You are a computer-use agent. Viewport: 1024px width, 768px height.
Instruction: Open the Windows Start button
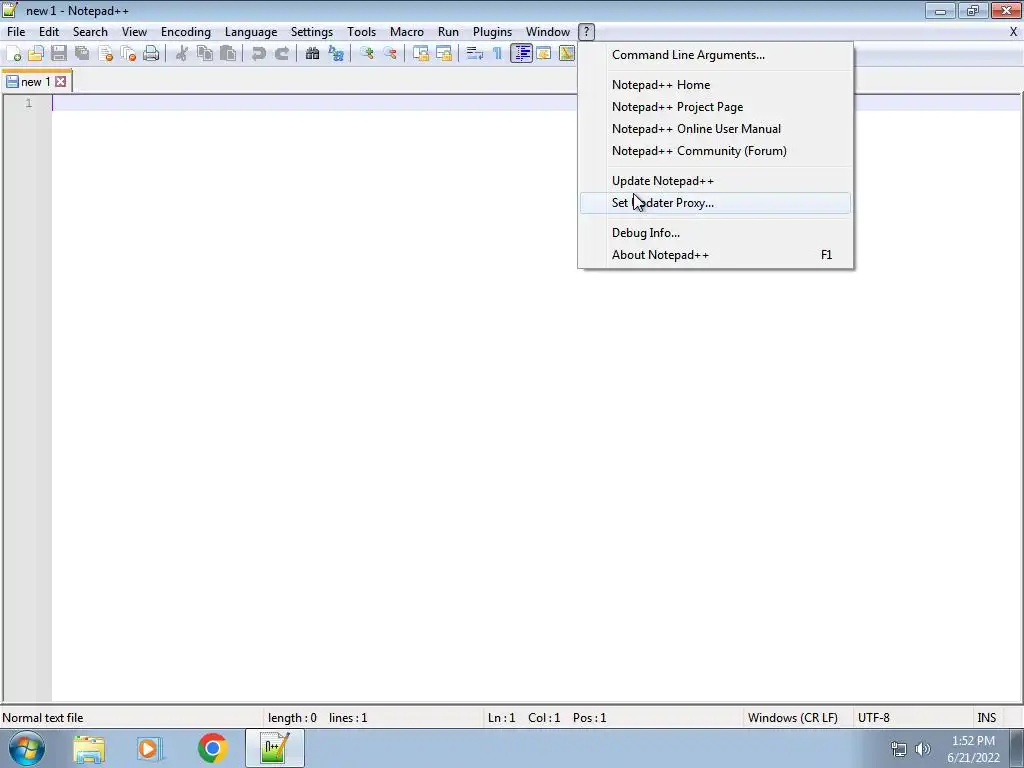(27, 748)
